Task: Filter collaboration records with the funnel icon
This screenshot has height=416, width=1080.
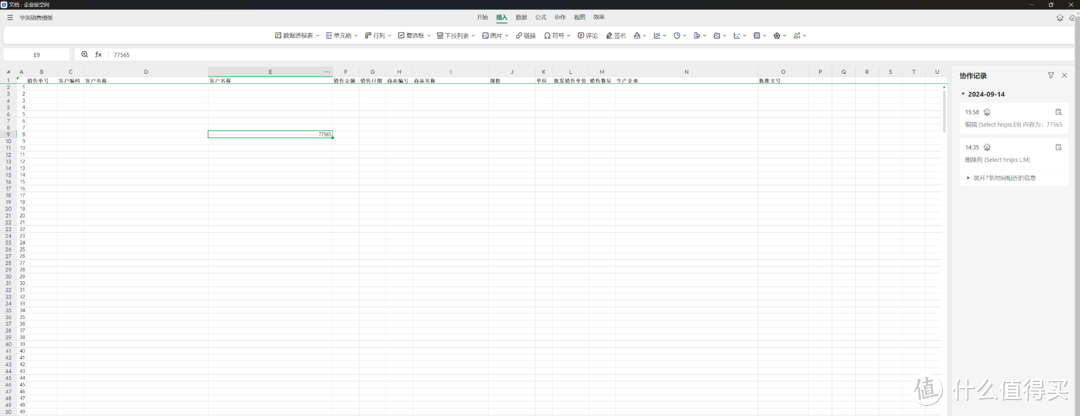Action: 1050,75
